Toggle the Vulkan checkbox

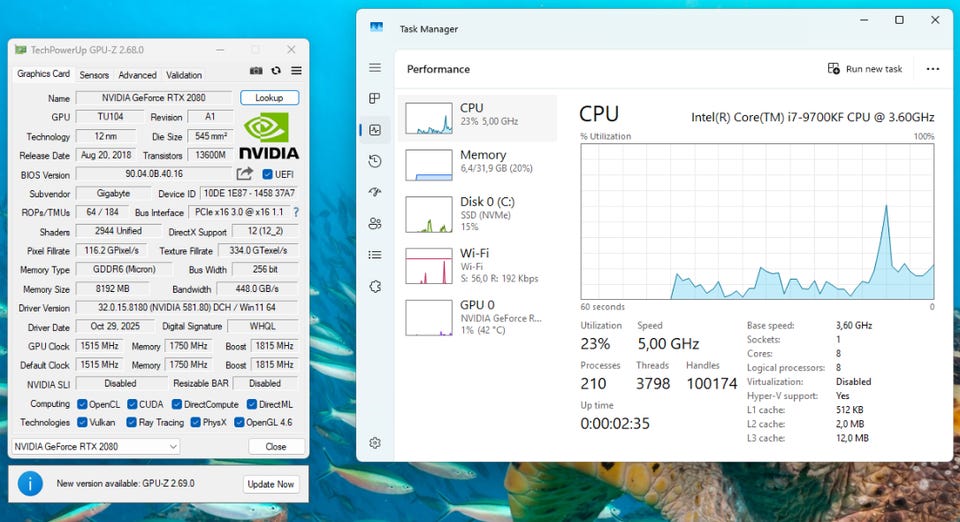pyautogui.click(x=82, y=422)
